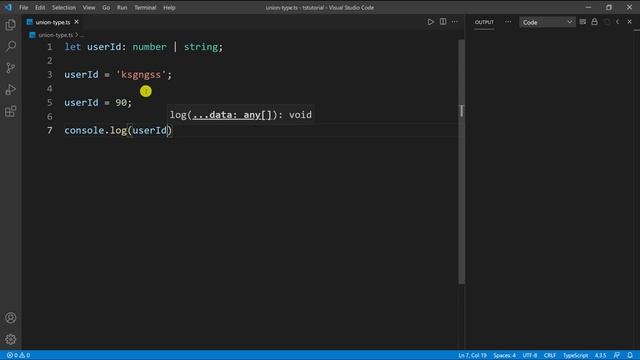Change line endings via CRLF entry
The height and width of the screenshot is (360, 640).
coord(550,355)
